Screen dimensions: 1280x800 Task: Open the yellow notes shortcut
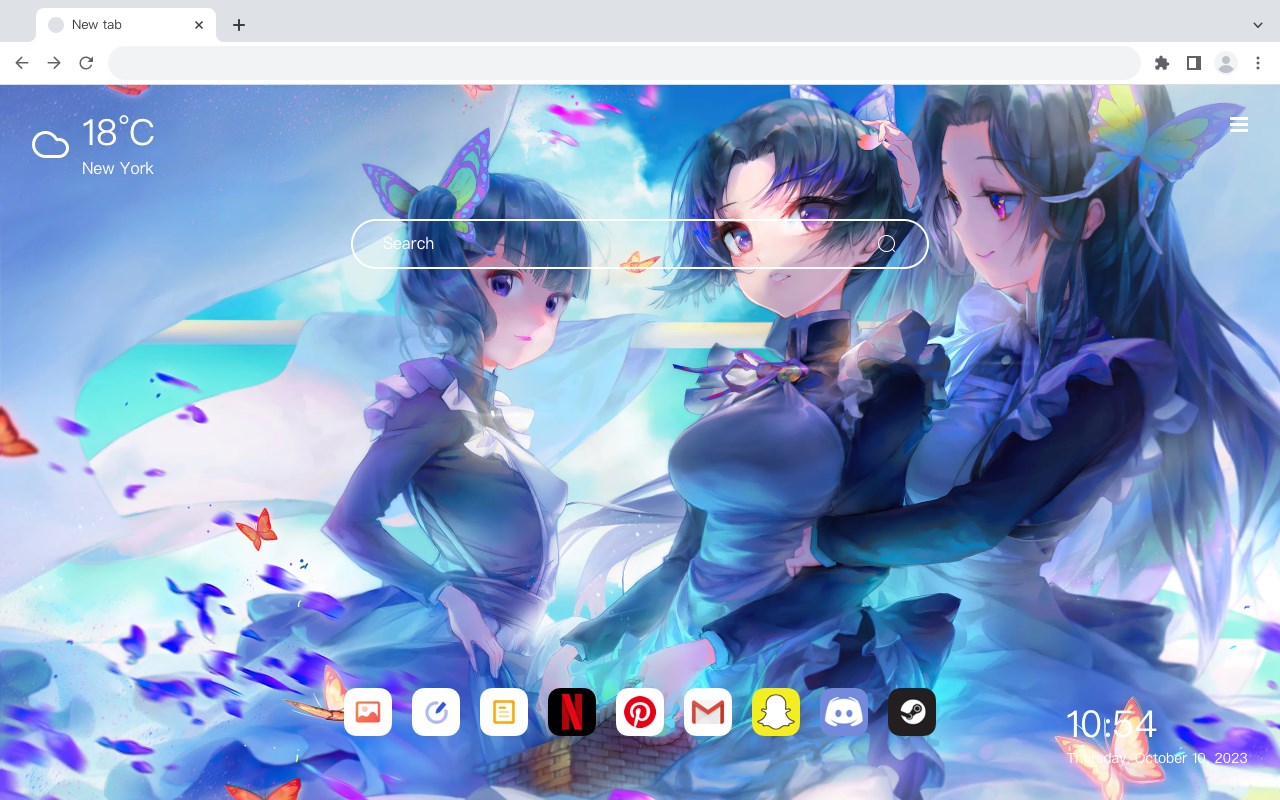[x=504, y=712]
